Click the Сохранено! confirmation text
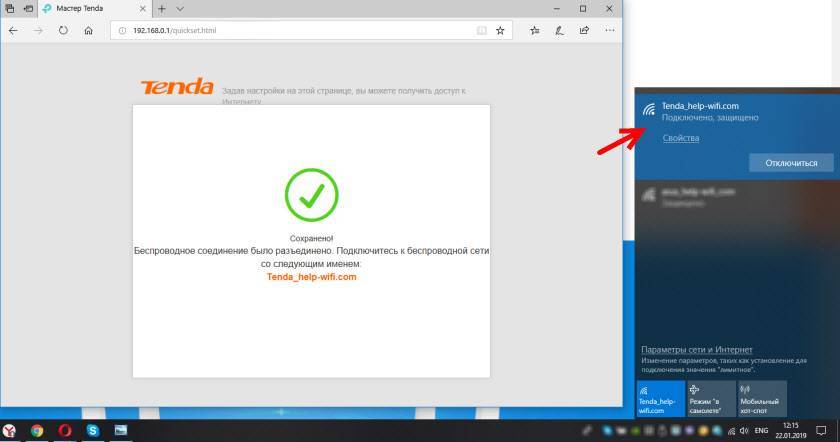 point(311,238)
